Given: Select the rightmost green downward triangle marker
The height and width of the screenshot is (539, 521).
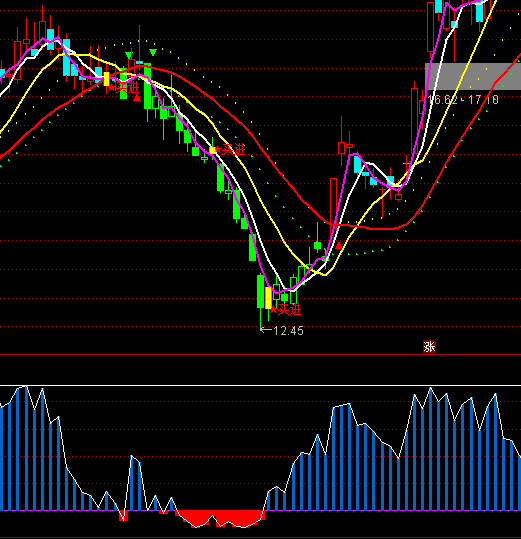Looking at the screenshot, I should (153, 52).
